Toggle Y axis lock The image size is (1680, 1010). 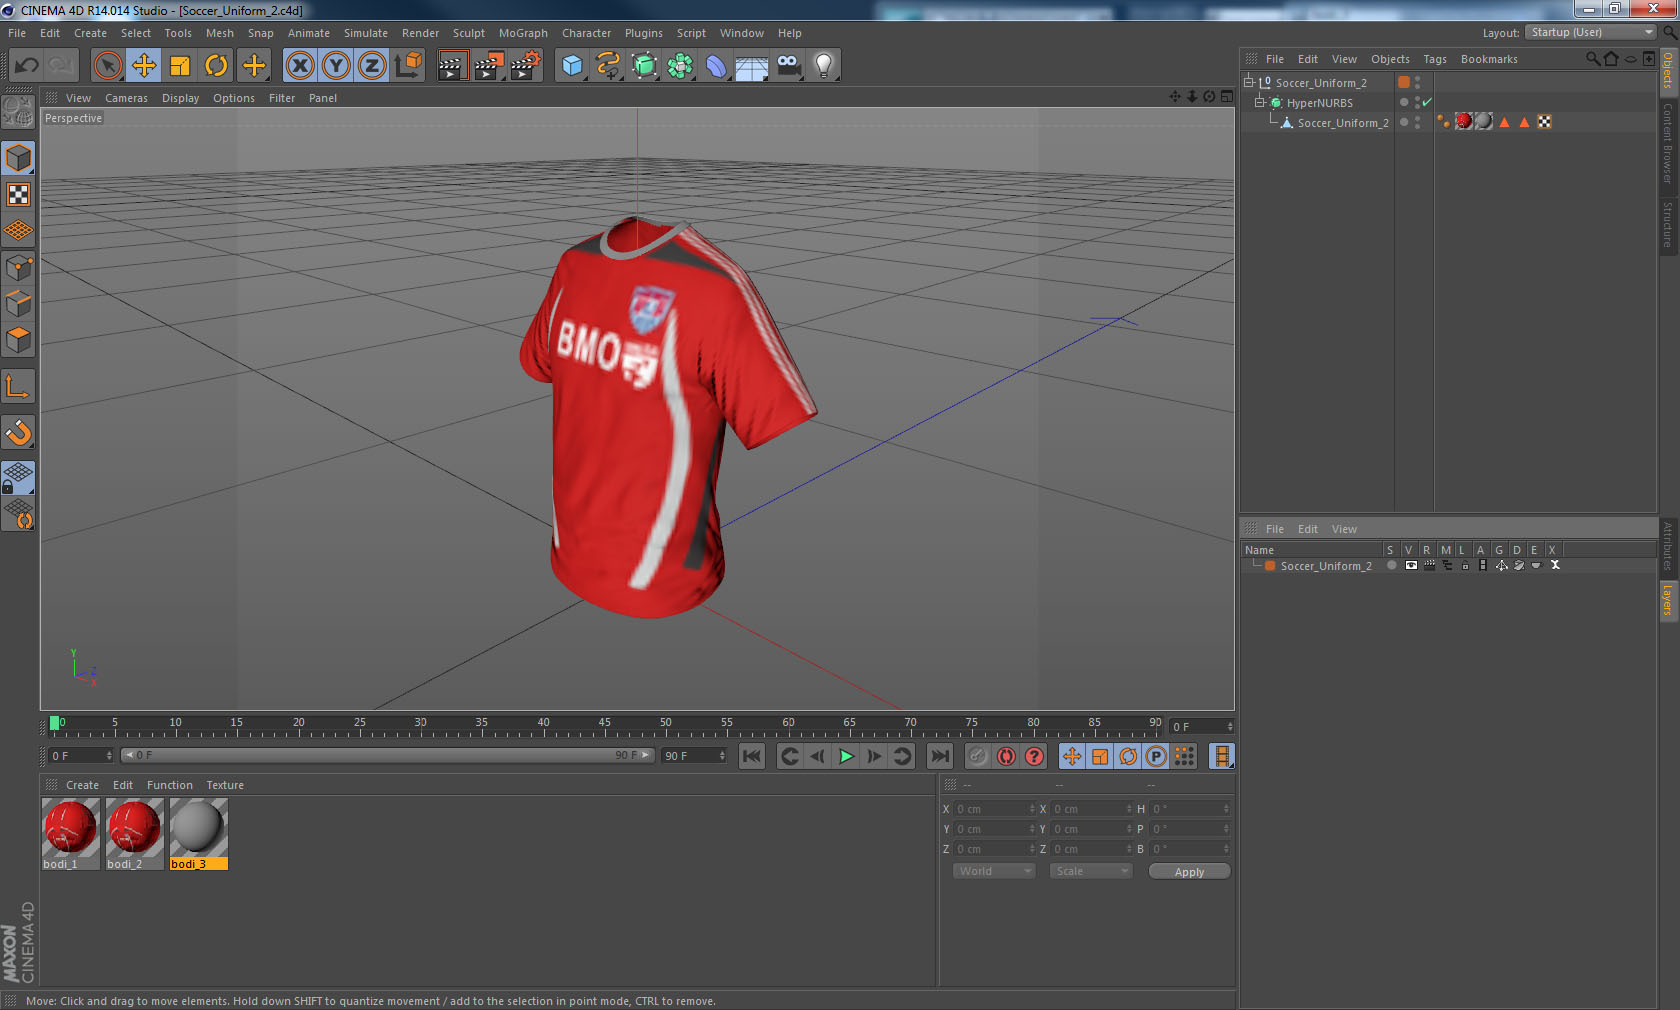(x=336, y=66)
